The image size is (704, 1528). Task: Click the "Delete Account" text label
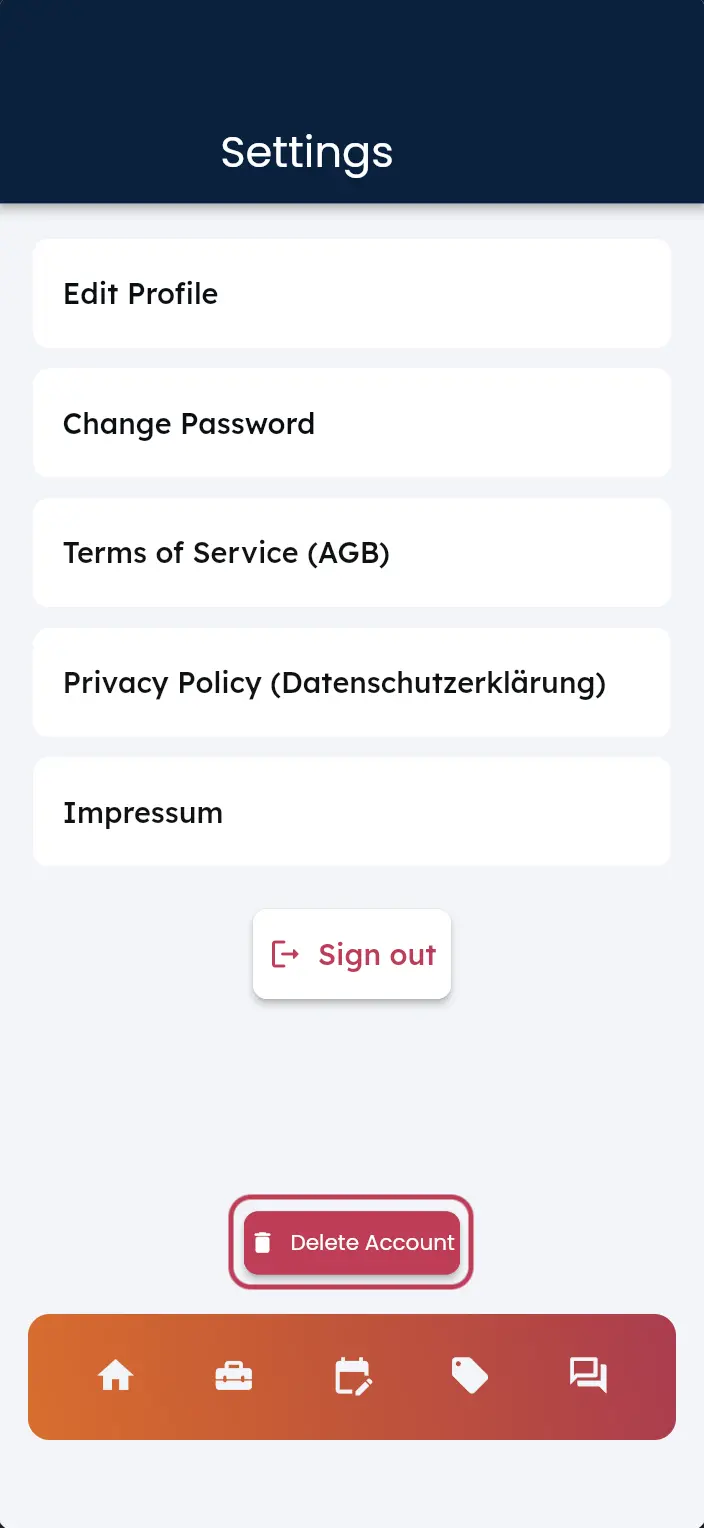(x=372, y=1243)
